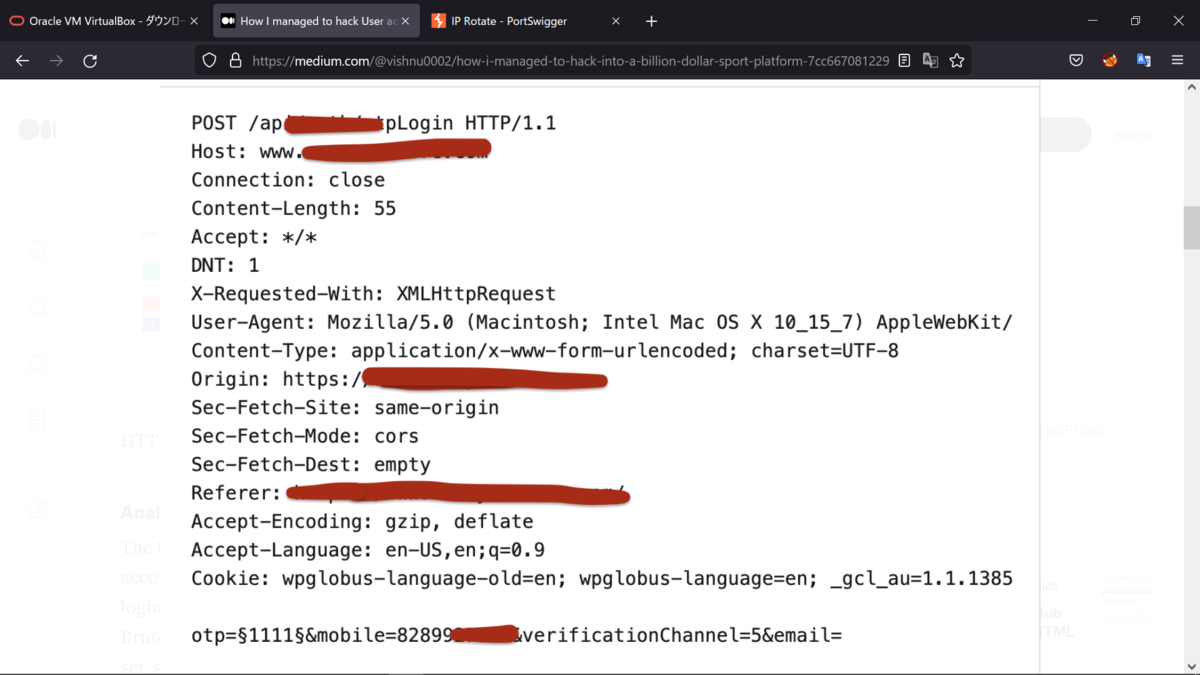Click the dimmed notifications bell sidebar icon
This screenshot has width=1200, height=675.
[38, 306]
